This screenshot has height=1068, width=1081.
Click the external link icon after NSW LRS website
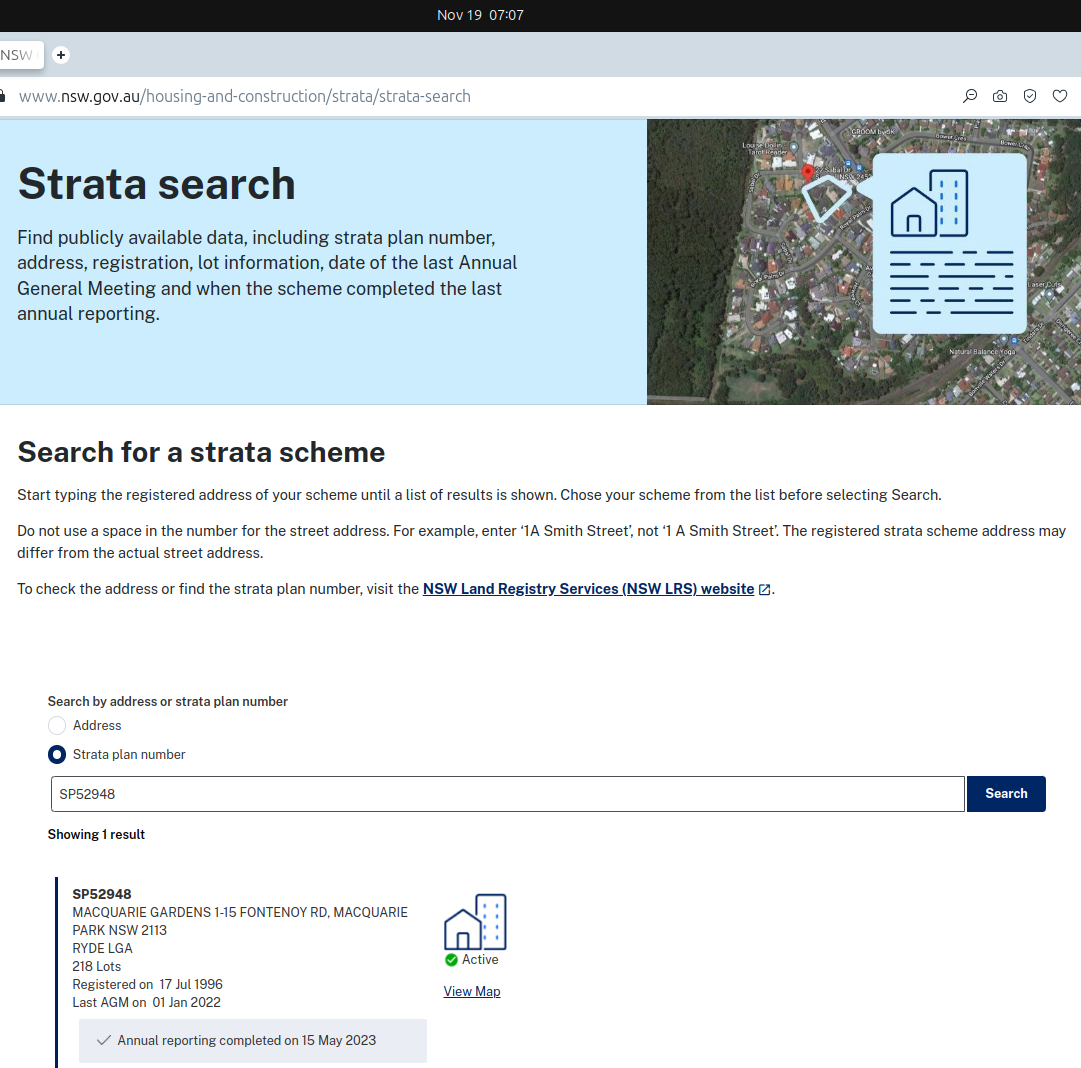(x=765, y=590)
